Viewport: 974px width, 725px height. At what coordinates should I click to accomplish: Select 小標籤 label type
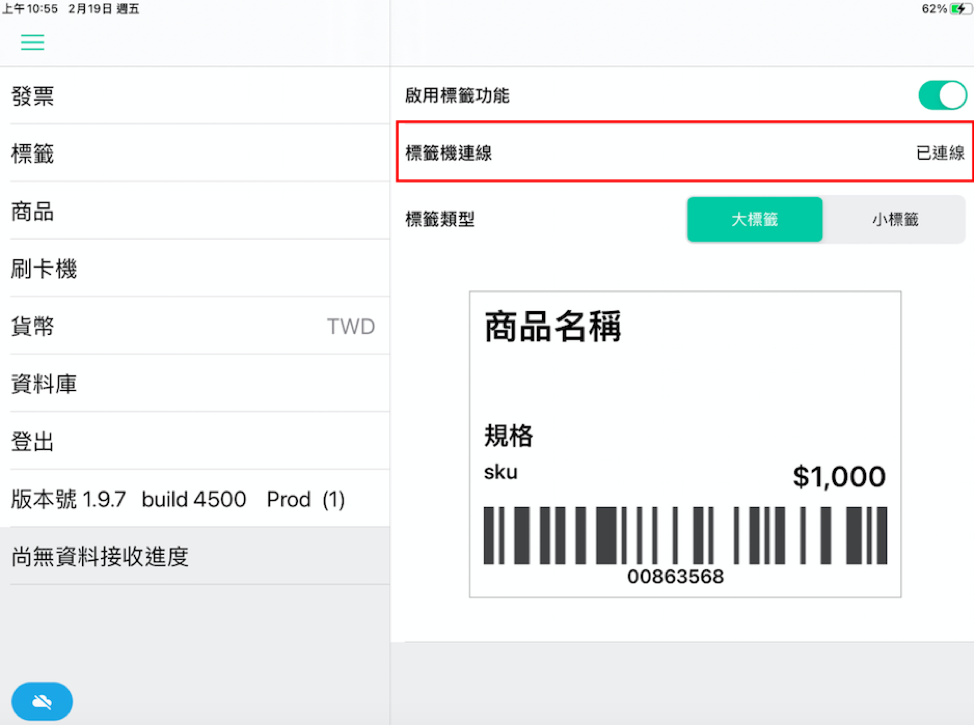coord(894,219)
